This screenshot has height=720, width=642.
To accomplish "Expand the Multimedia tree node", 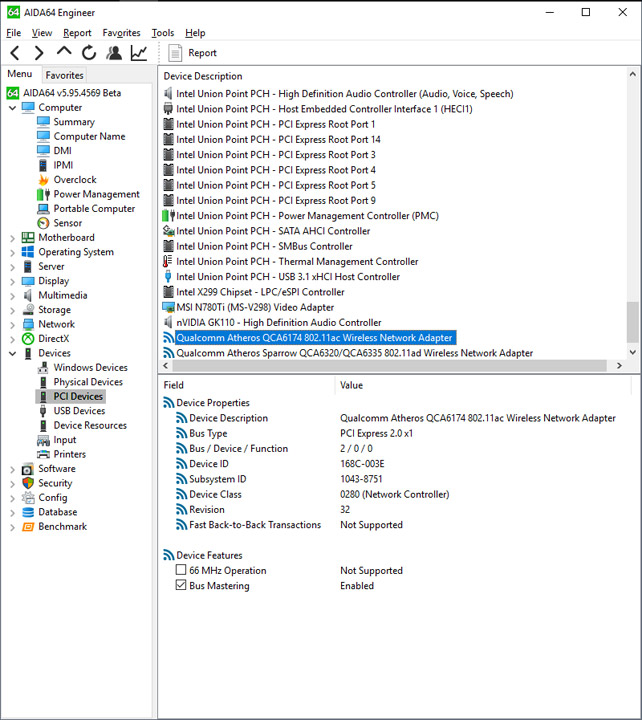I will 12,296.
